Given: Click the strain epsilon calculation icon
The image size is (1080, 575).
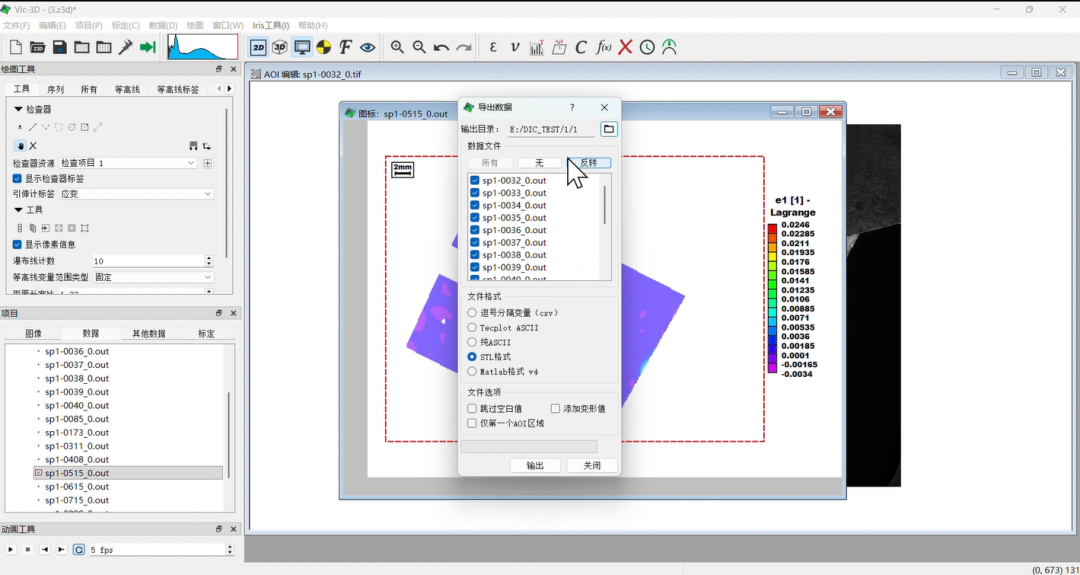Looking at the screenshot, I should (493, 47).
